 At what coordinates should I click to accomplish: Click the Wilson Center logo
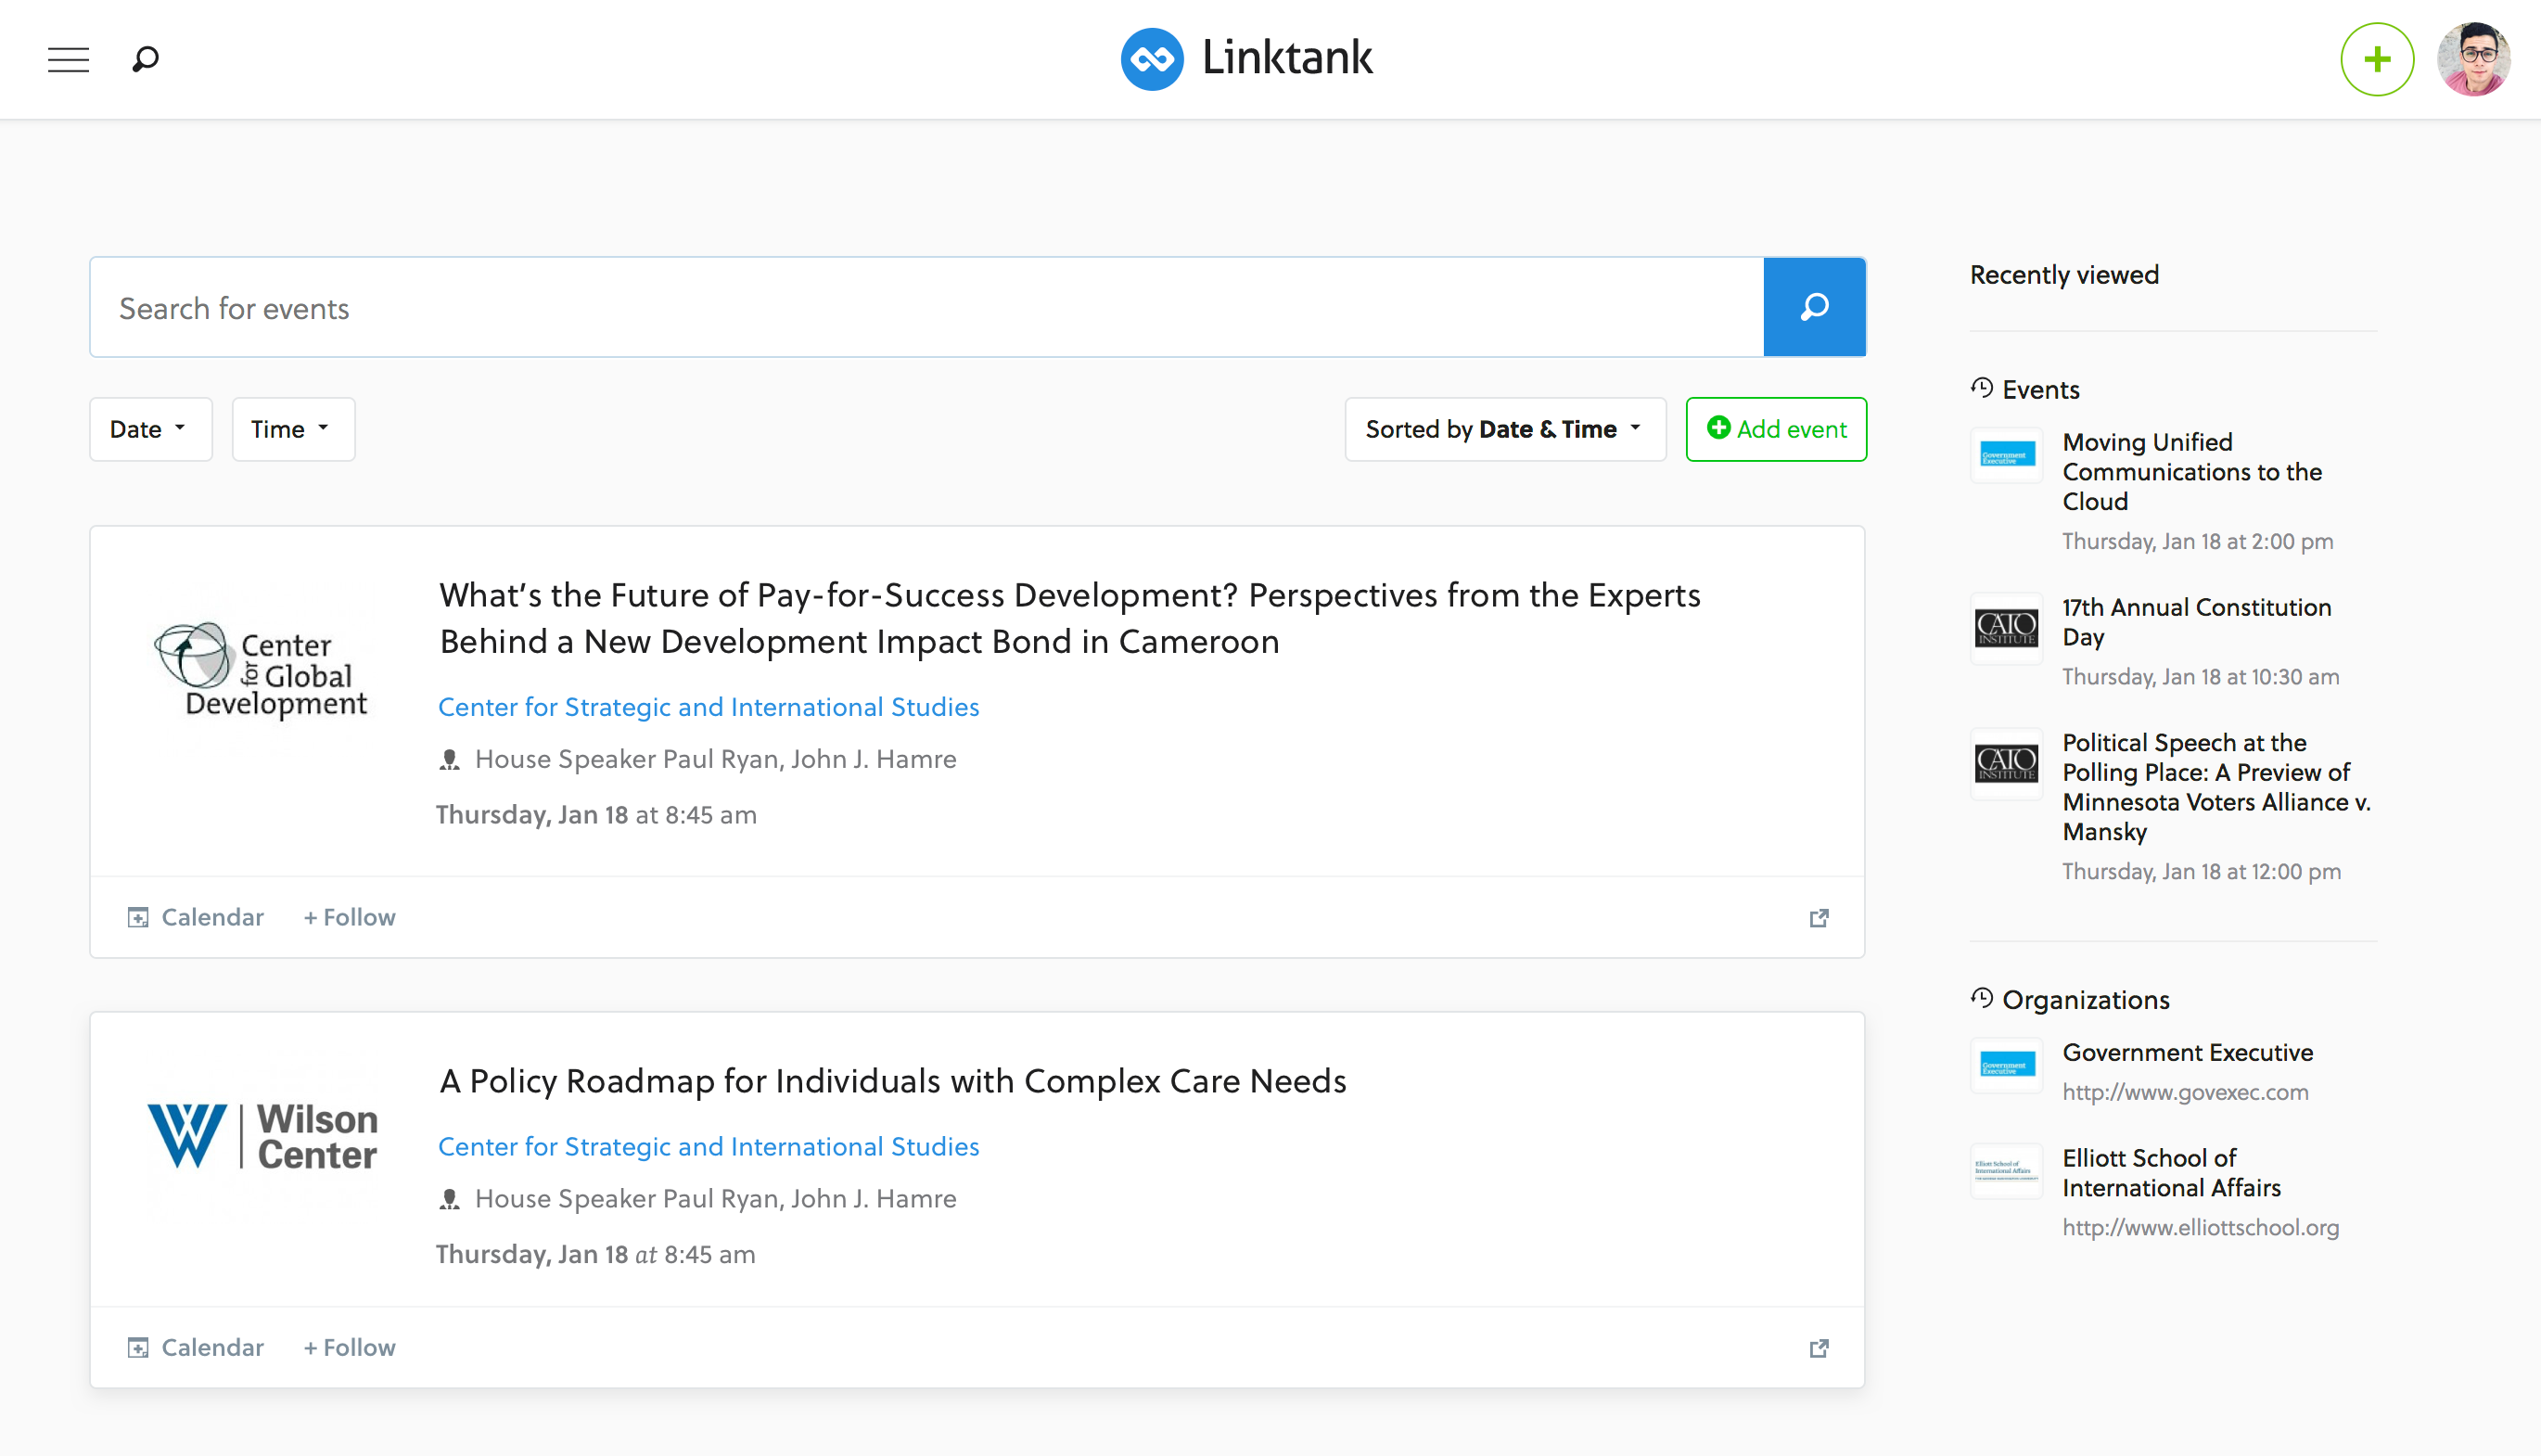(x=262, y=1136)
